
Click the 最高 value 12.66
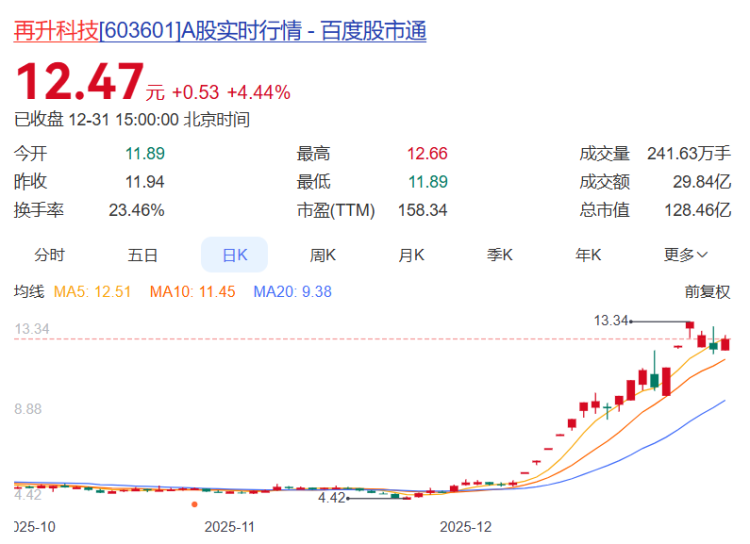(427, 154)
